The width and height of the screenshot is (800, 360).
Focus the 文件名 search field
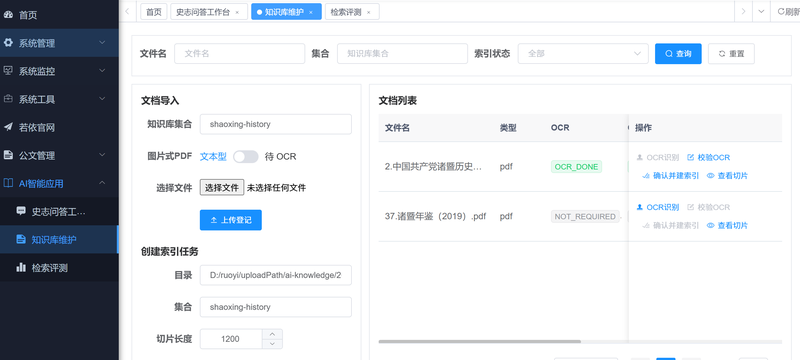[x=239, y=54]
